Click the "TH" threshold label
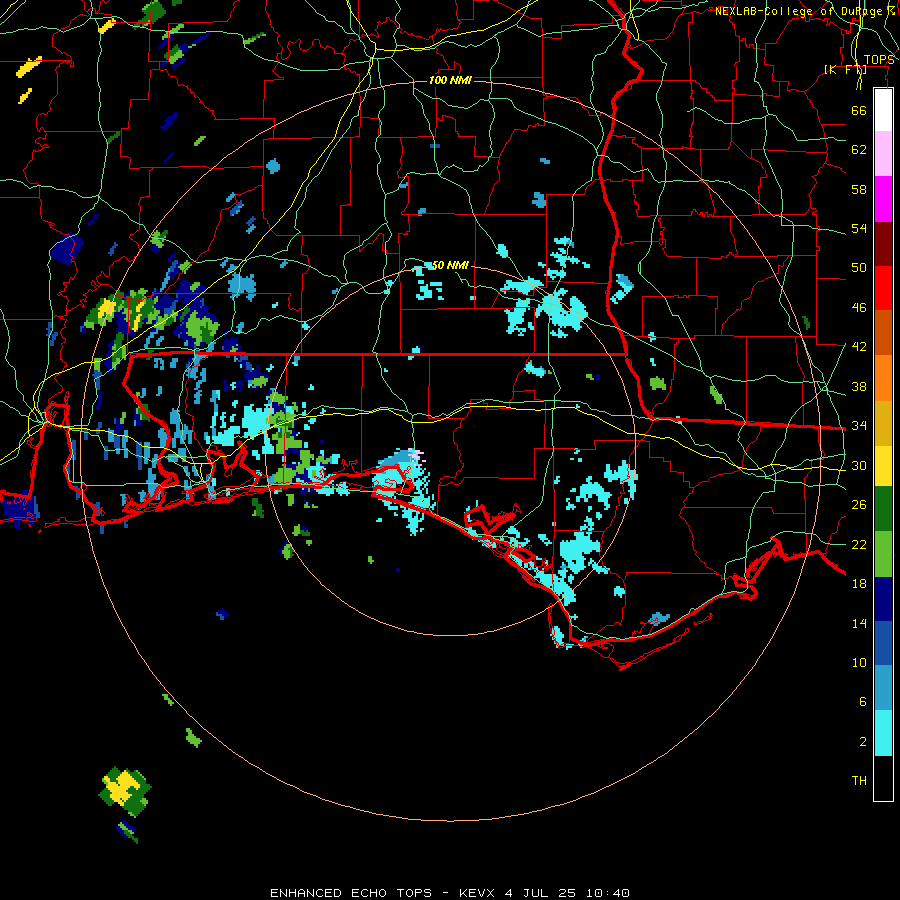 859,781
